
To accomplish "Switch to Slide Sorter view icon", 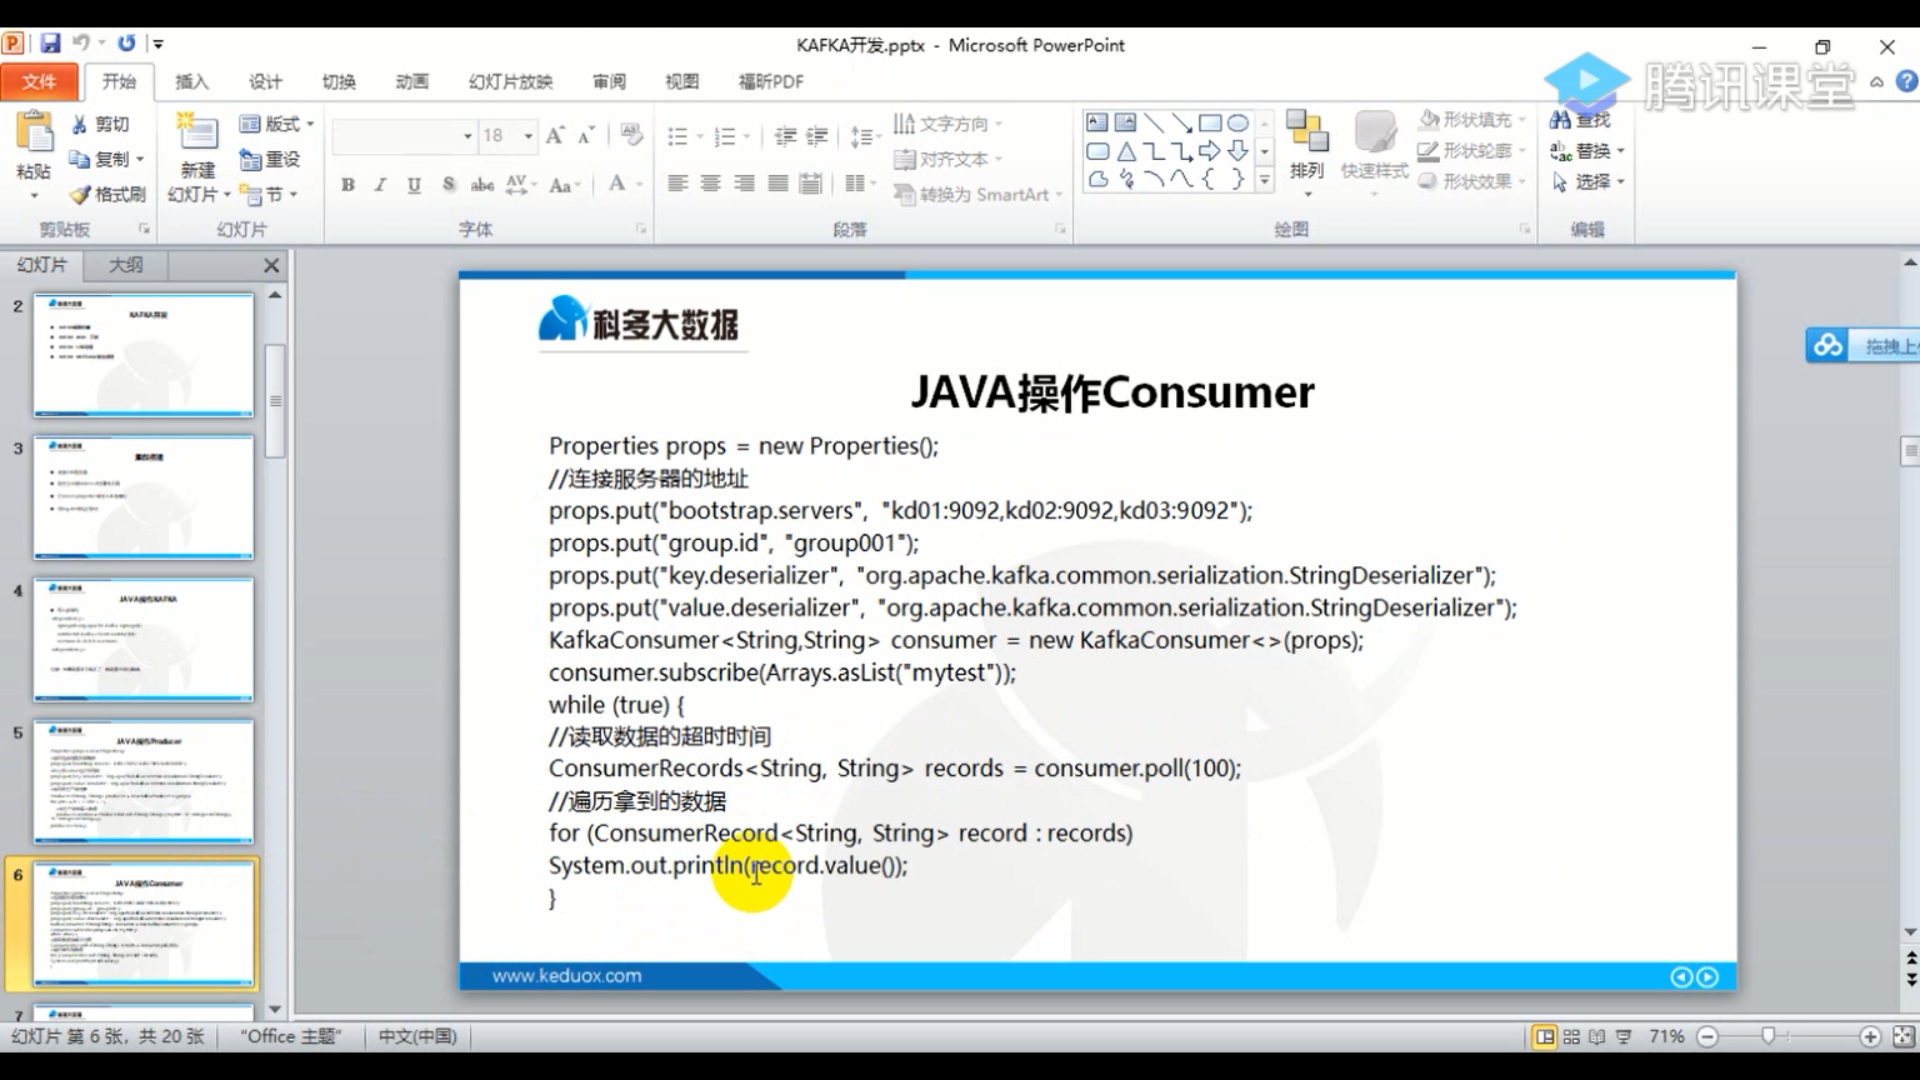I will pyautogui.click(x=1571, y=1037).
